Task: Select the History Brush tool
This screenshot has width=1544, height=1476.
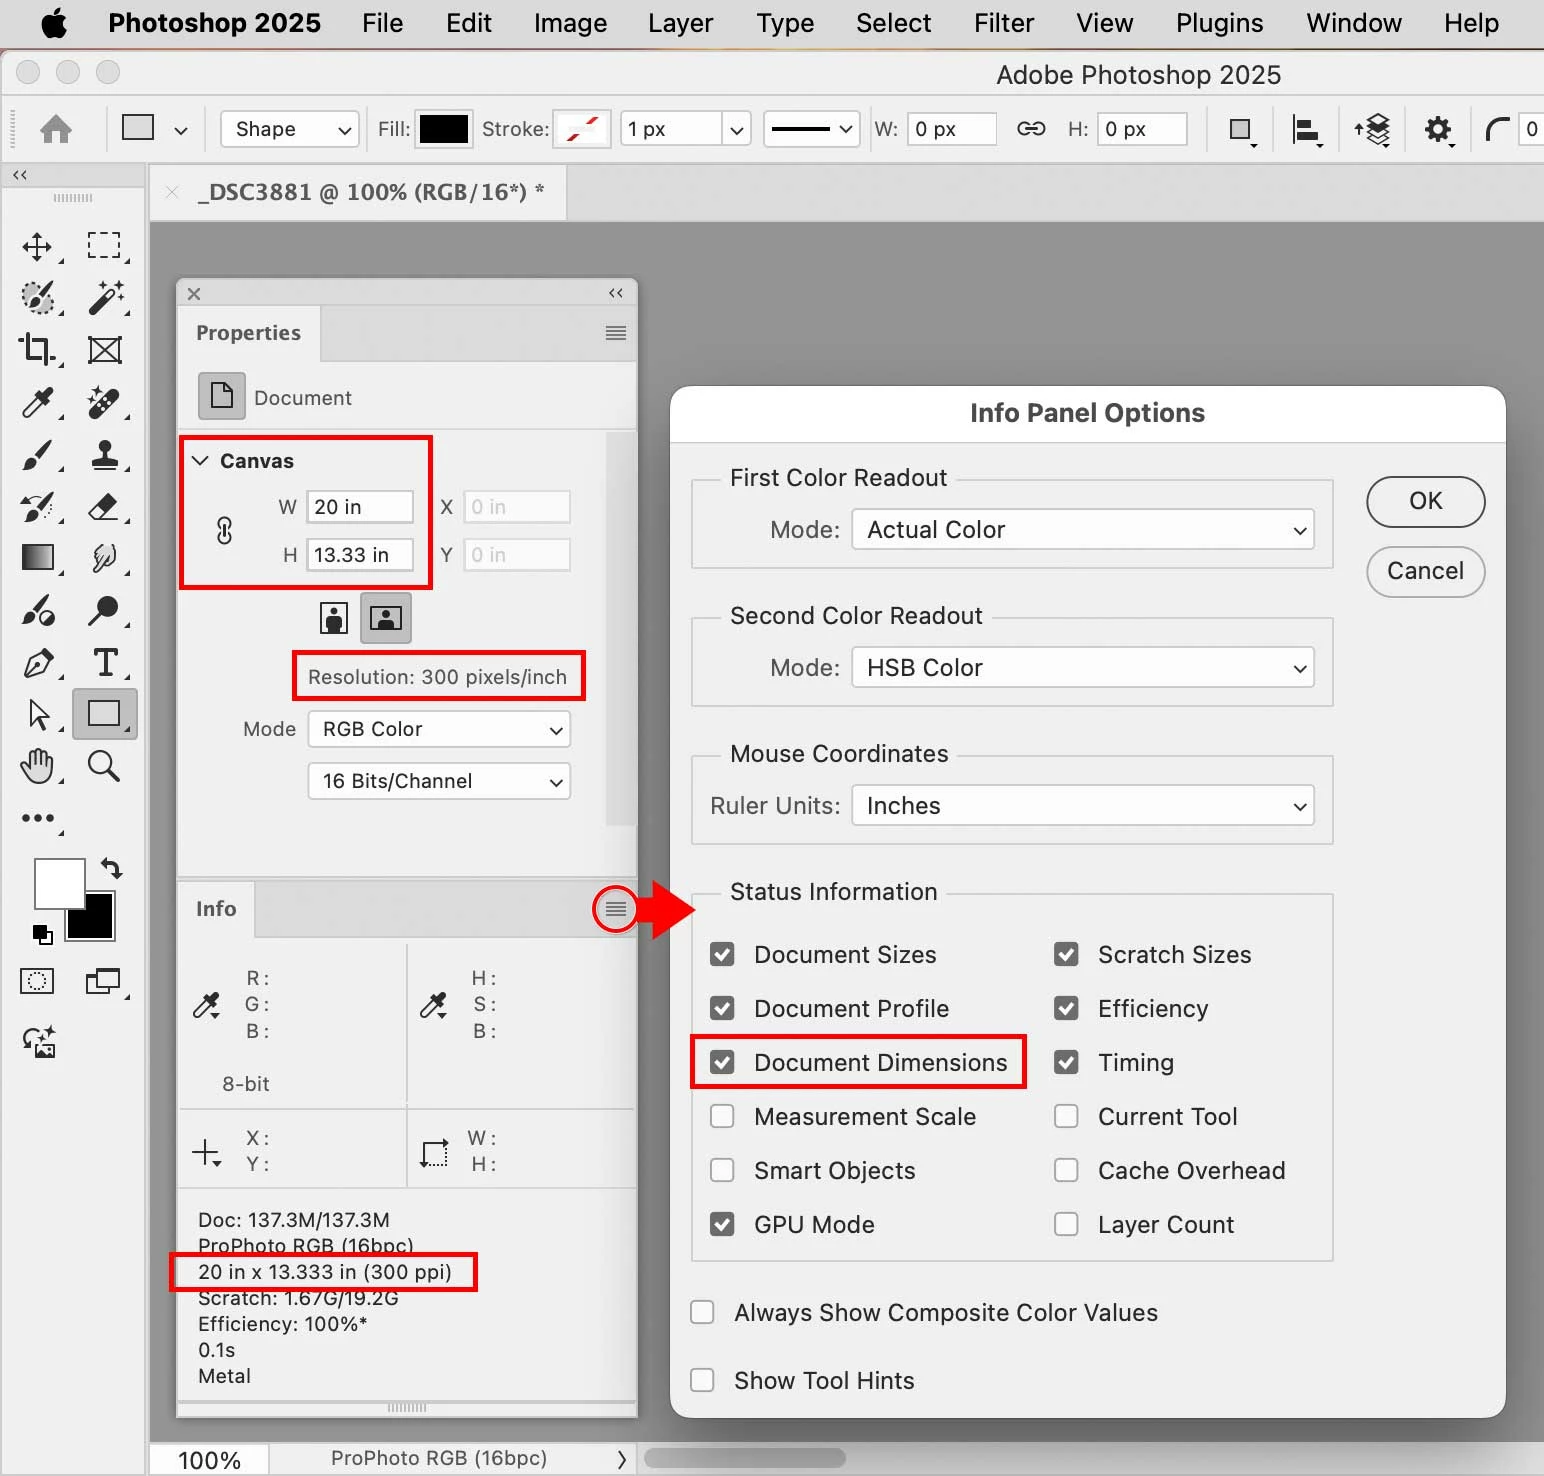Action: pyautogui.click(x=38, y=507)
